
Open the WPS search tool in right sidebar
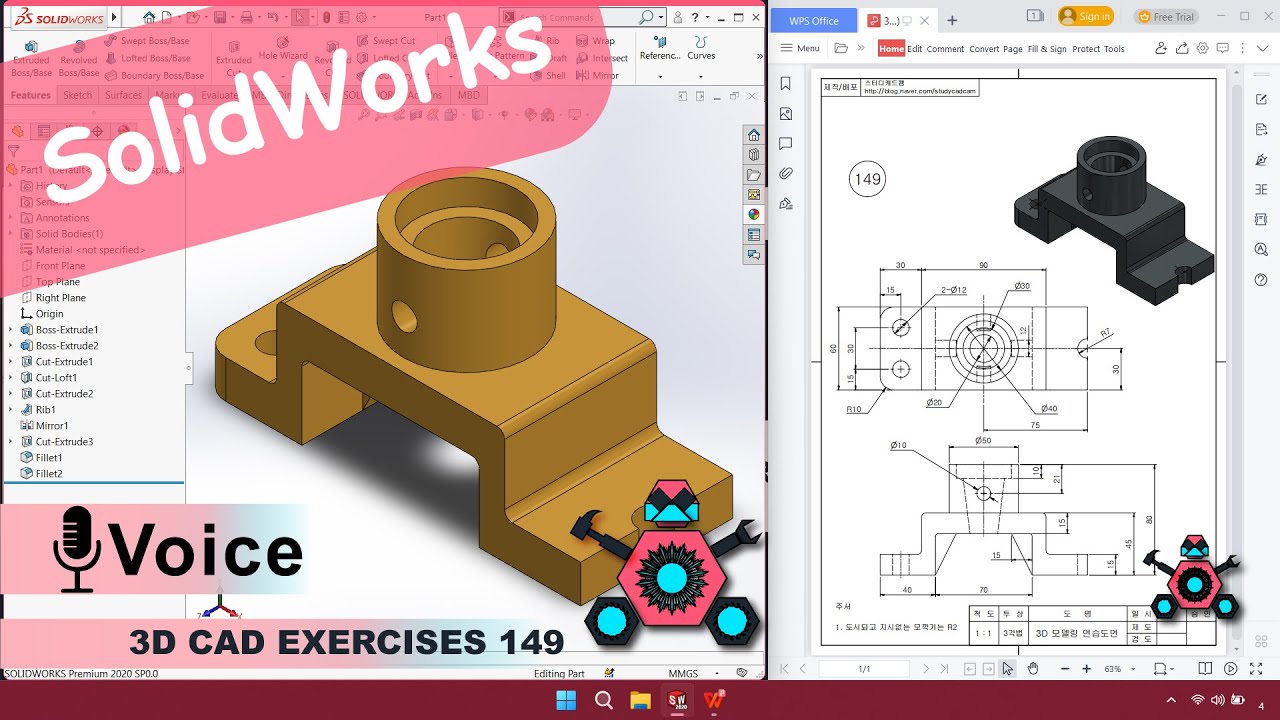[x=1261, y=249]
